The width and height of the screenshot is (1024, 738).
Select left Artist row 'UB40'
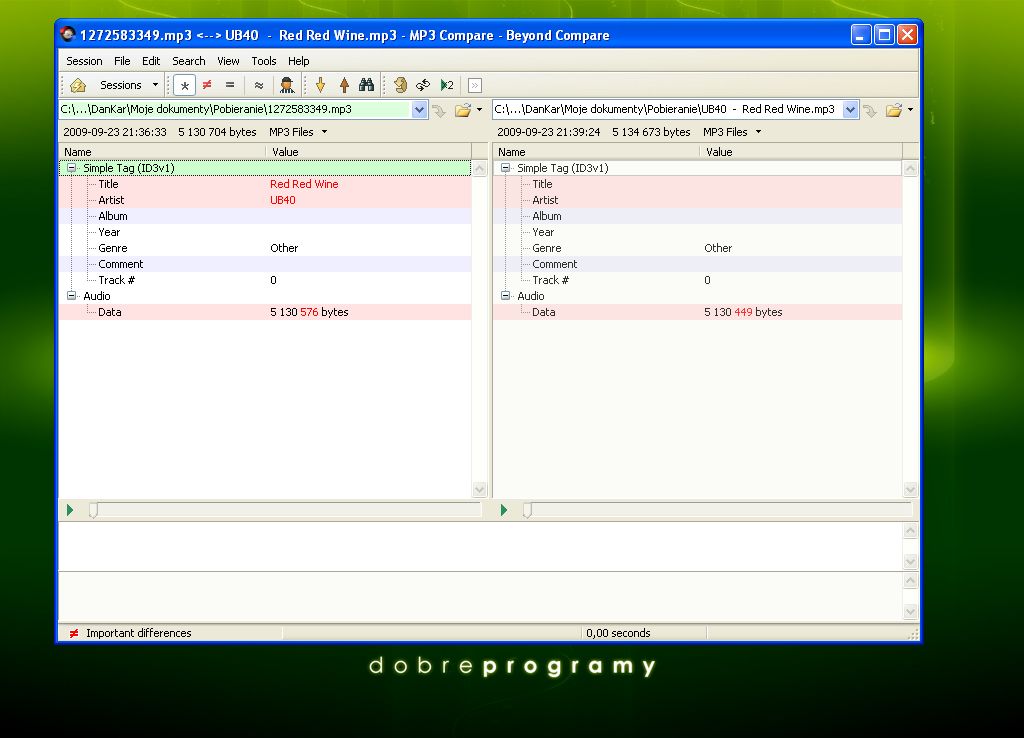click(x=265, y=200)
